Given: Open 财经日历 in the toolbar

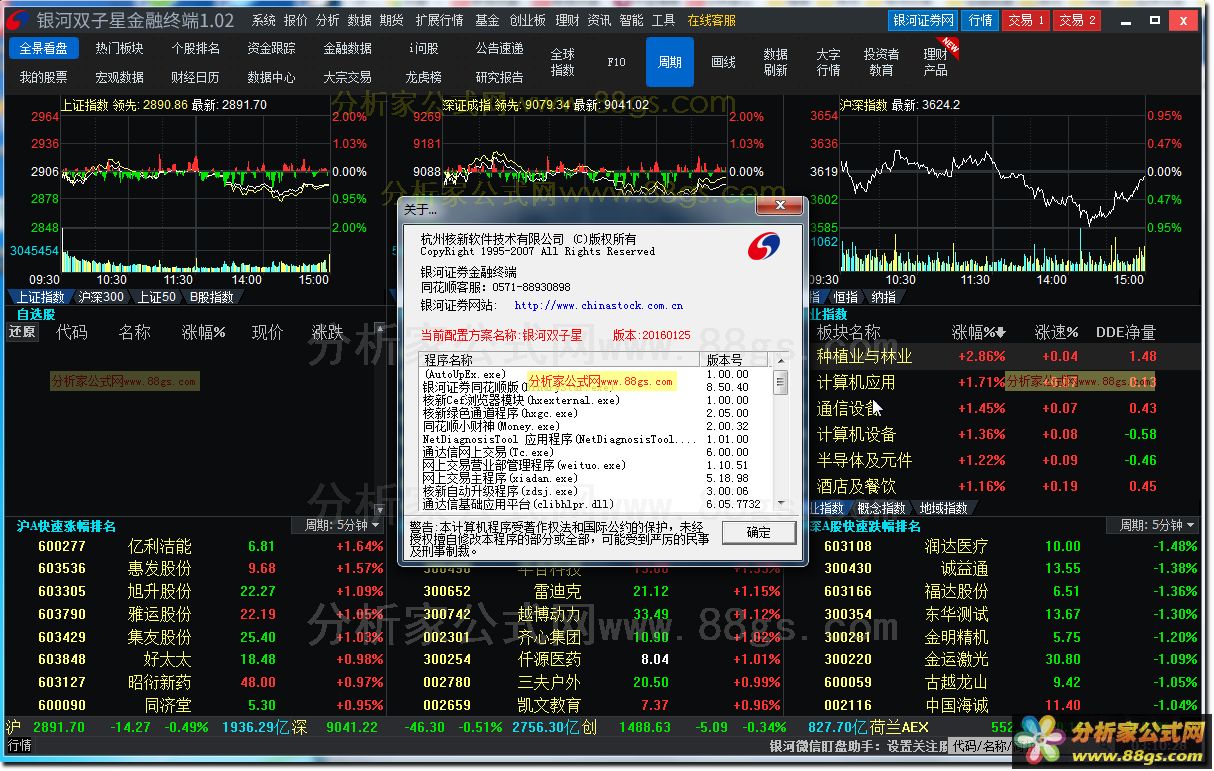Looking at the screenshot, I should pyautogui.click(x=195, y=77).
